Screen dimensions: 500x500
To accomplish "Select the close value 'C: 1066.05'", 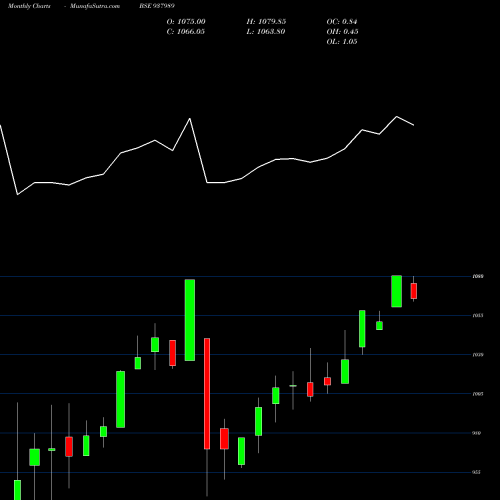I will [x=185, y=32].
